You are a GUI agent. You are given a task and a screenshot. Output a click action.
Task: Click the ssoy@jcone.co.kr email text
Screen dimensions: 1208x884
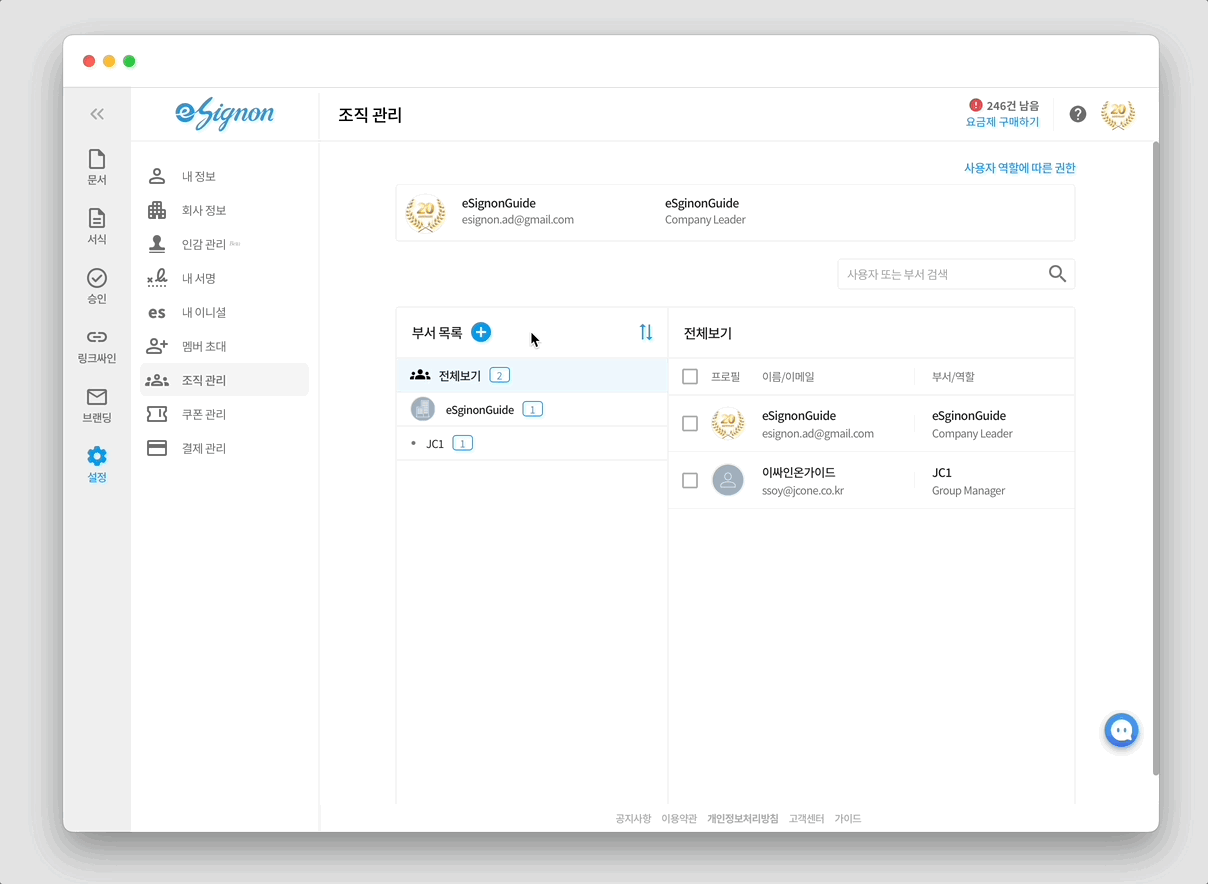point(803,491)
